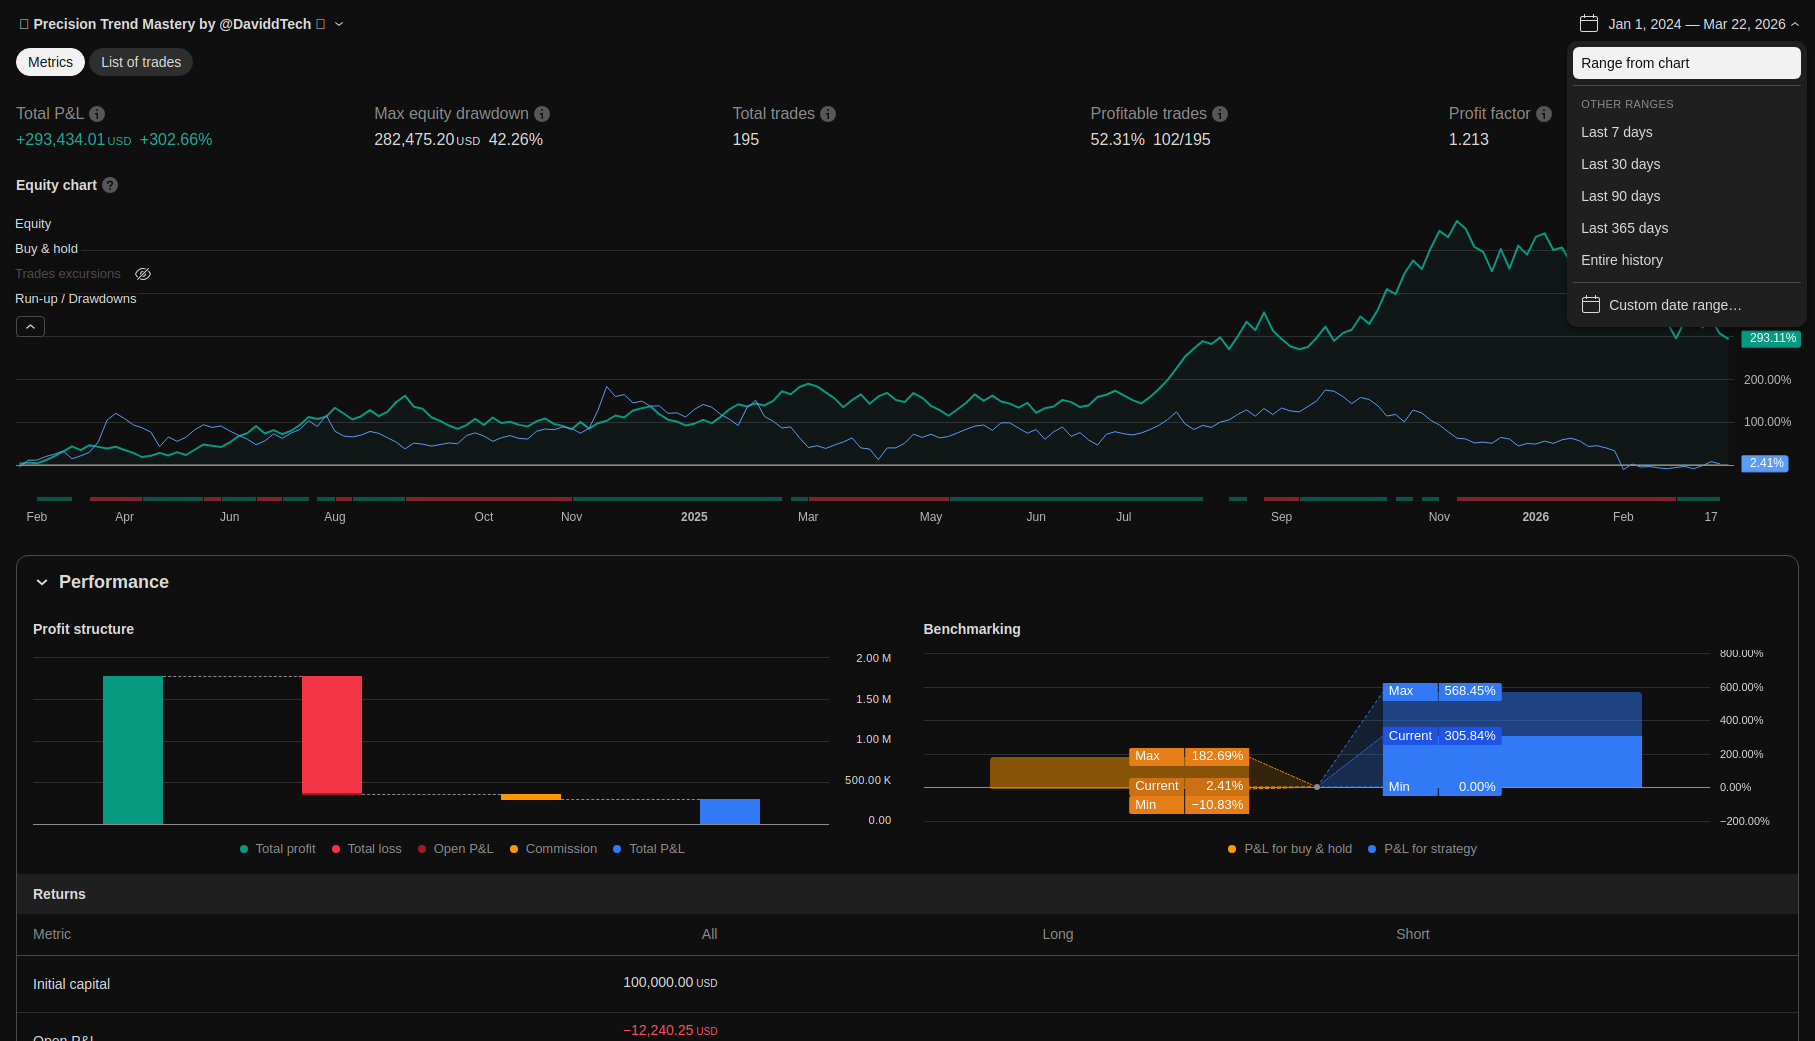Click the Profit factor info icon

coord(1544,114)
